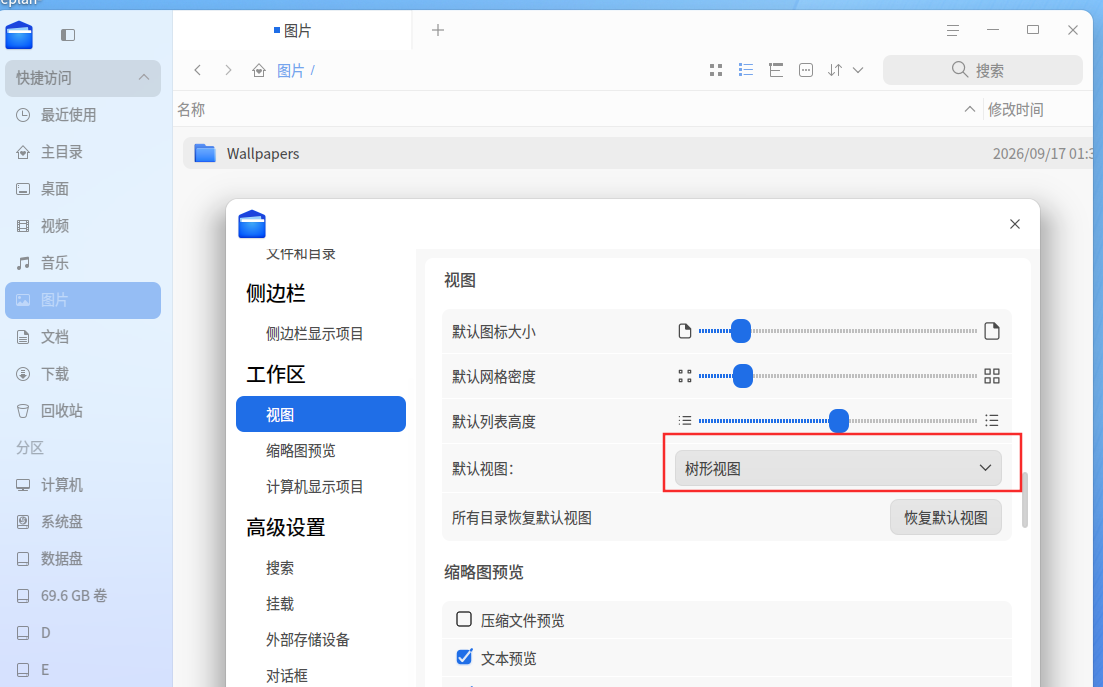The image size is (1103, 687).
Task: Enable the 压缩文件预览 checkbox
Action: 464,619
